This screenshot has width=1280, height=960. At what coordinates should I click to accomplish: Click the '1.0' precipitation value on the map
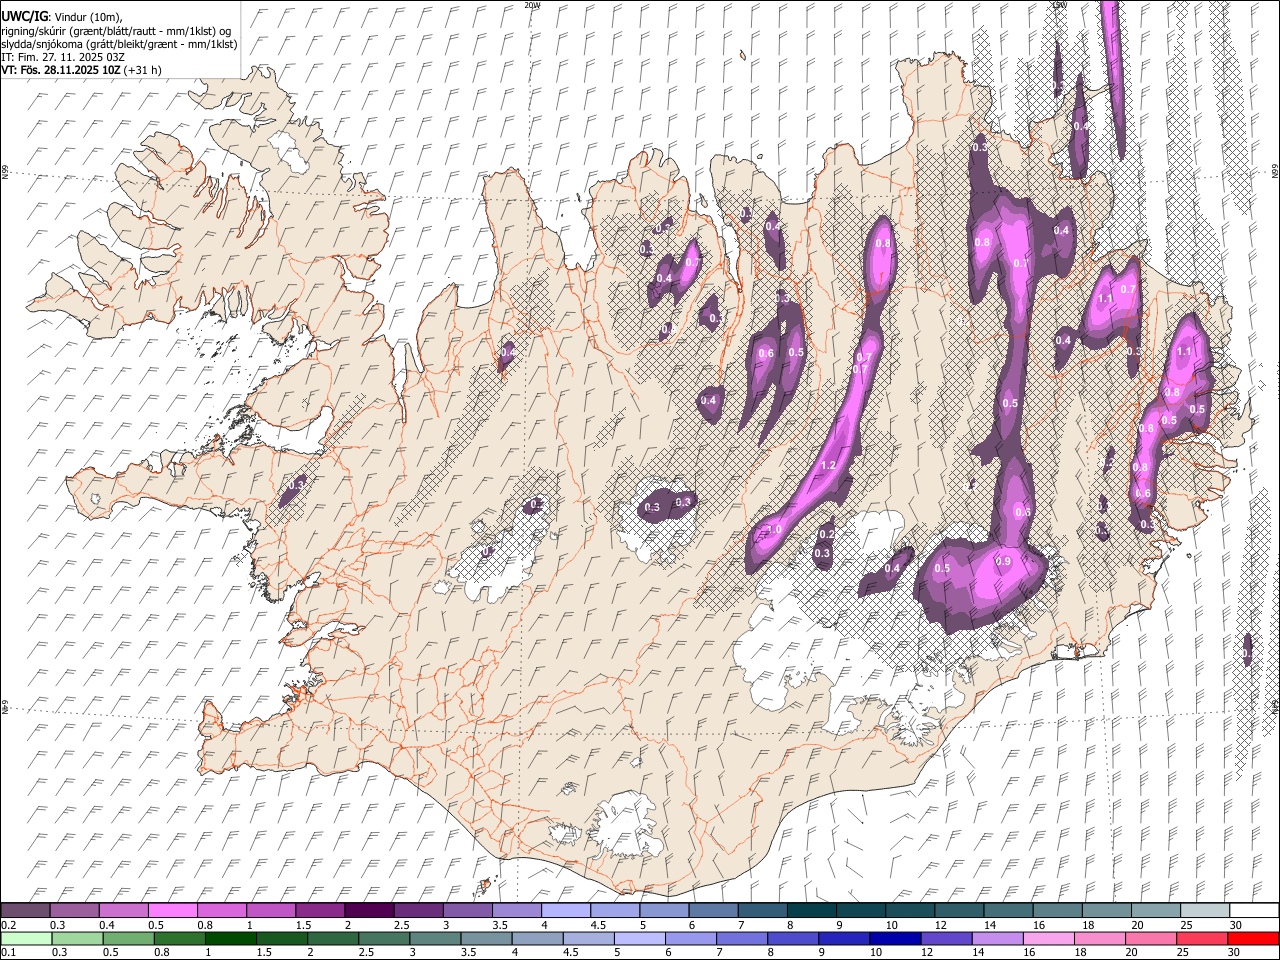[x=774, y=530]
